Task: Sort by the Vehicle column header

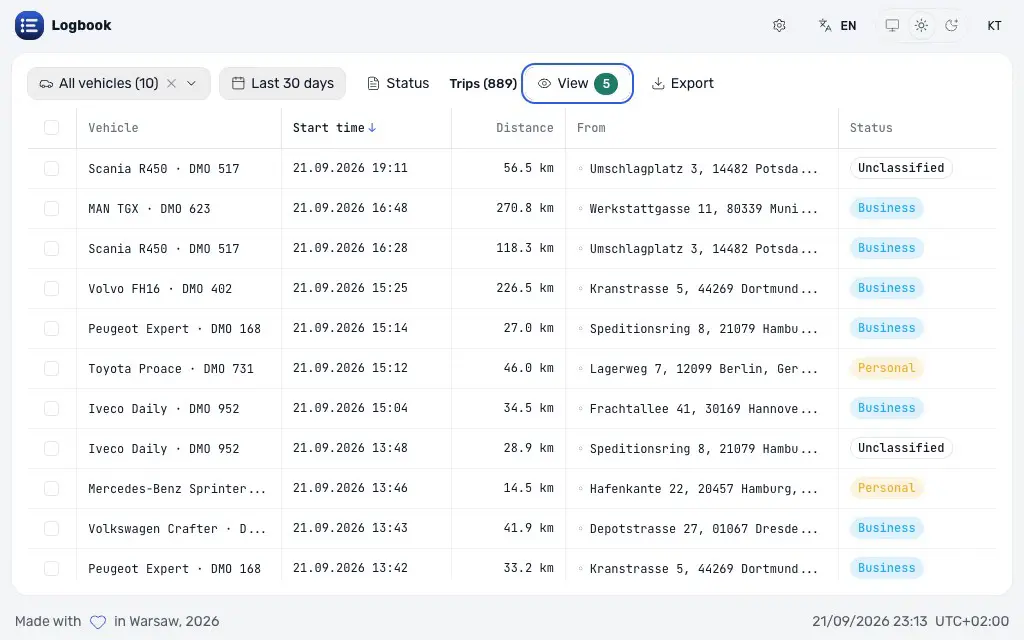Action: [114, 128]
